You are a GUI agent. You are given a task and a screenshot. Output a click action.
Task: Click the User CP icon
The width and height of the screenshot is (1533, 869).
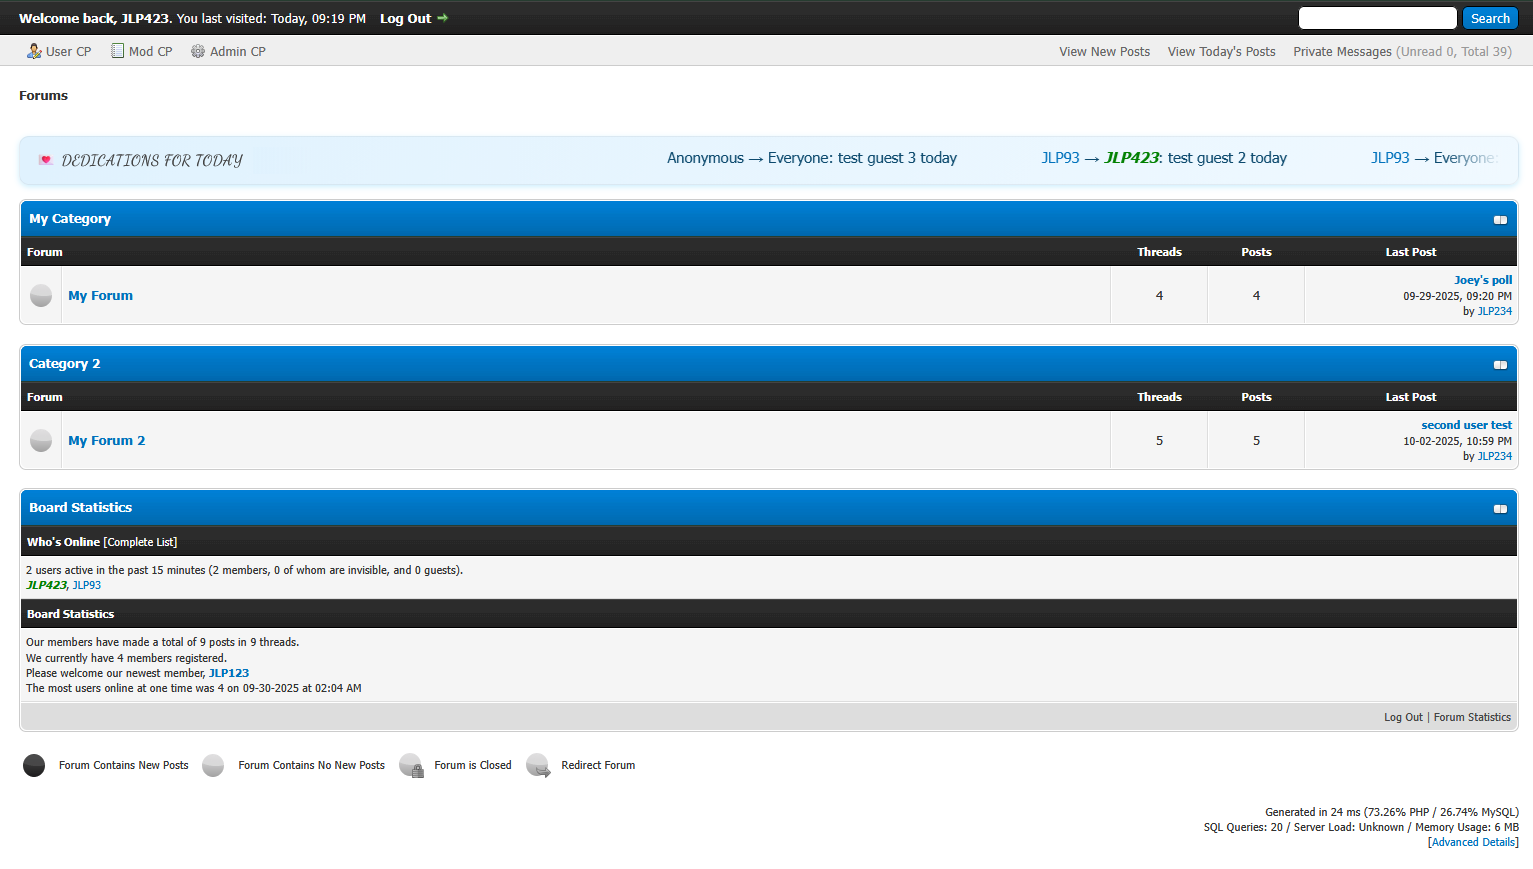pyautogui.click(x=34, y=51)
